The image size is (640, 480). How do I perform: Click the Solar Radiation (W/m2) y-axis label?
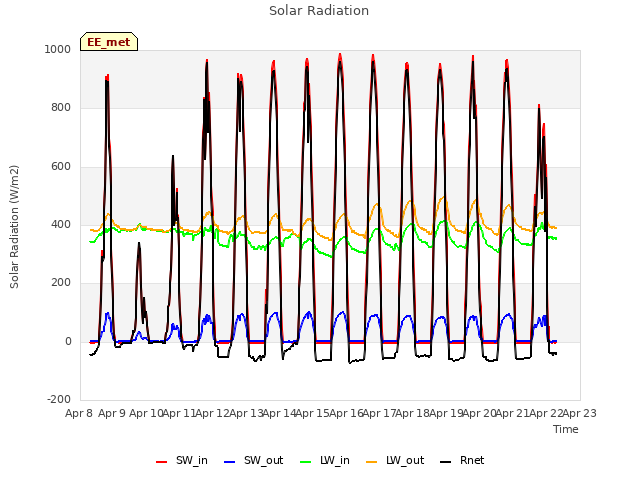[x=14, y=227]
